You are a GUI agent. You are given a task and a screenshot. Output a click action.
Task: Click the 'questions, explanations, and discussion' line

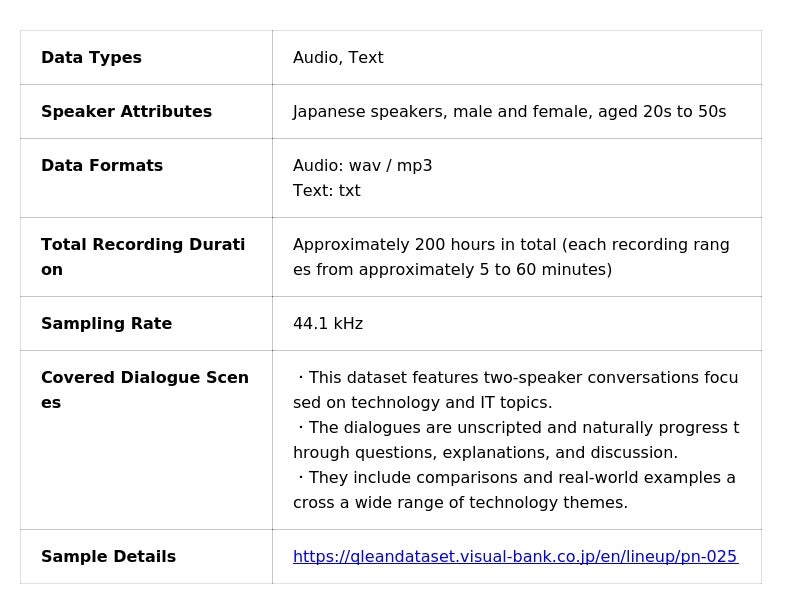coord(485,453)
